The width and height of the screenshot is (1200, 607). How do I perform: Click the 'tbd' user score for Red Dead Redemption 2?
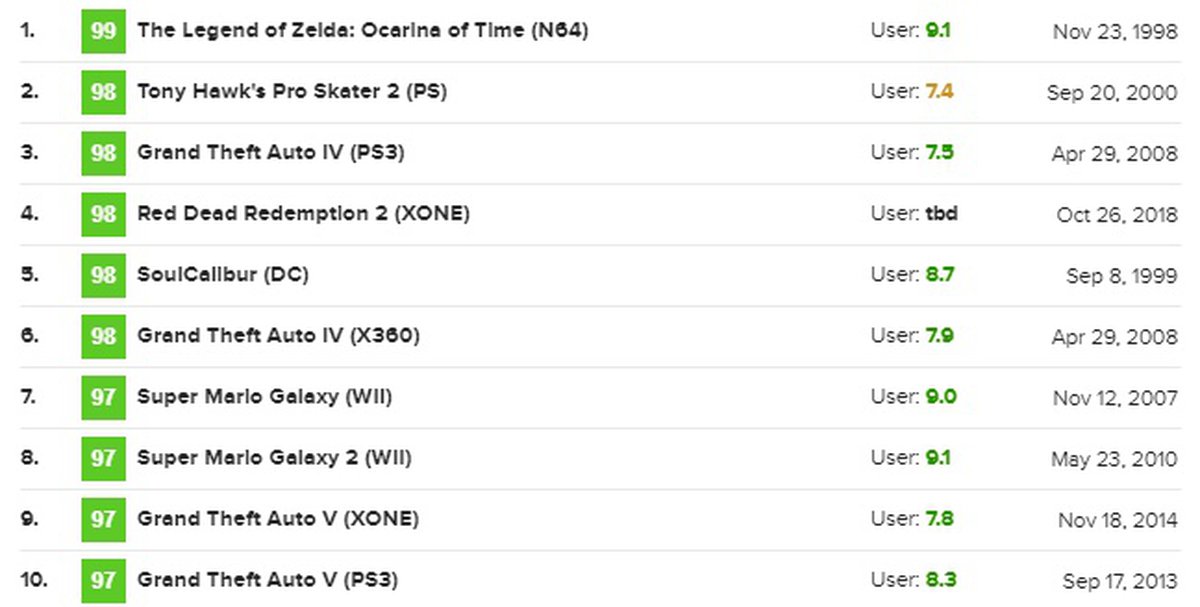pyautogui.click(x=941, y=214)
